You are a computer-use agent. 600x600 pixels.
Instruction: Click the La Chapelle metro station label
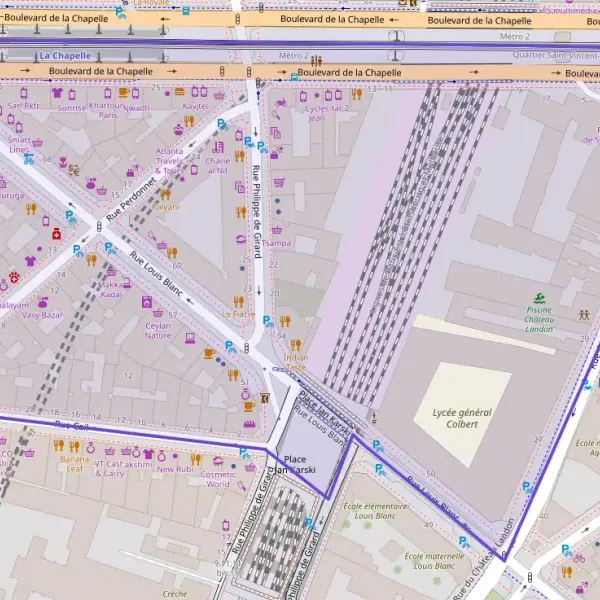pos(65,56)
